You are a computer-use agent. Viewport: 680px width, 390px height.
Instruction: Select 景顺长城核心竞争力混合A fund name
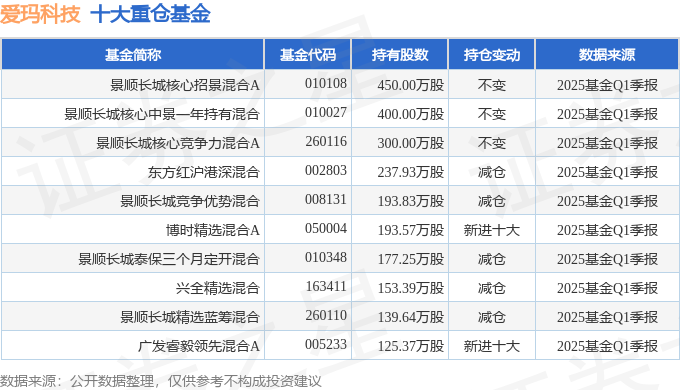click(178, 143)
